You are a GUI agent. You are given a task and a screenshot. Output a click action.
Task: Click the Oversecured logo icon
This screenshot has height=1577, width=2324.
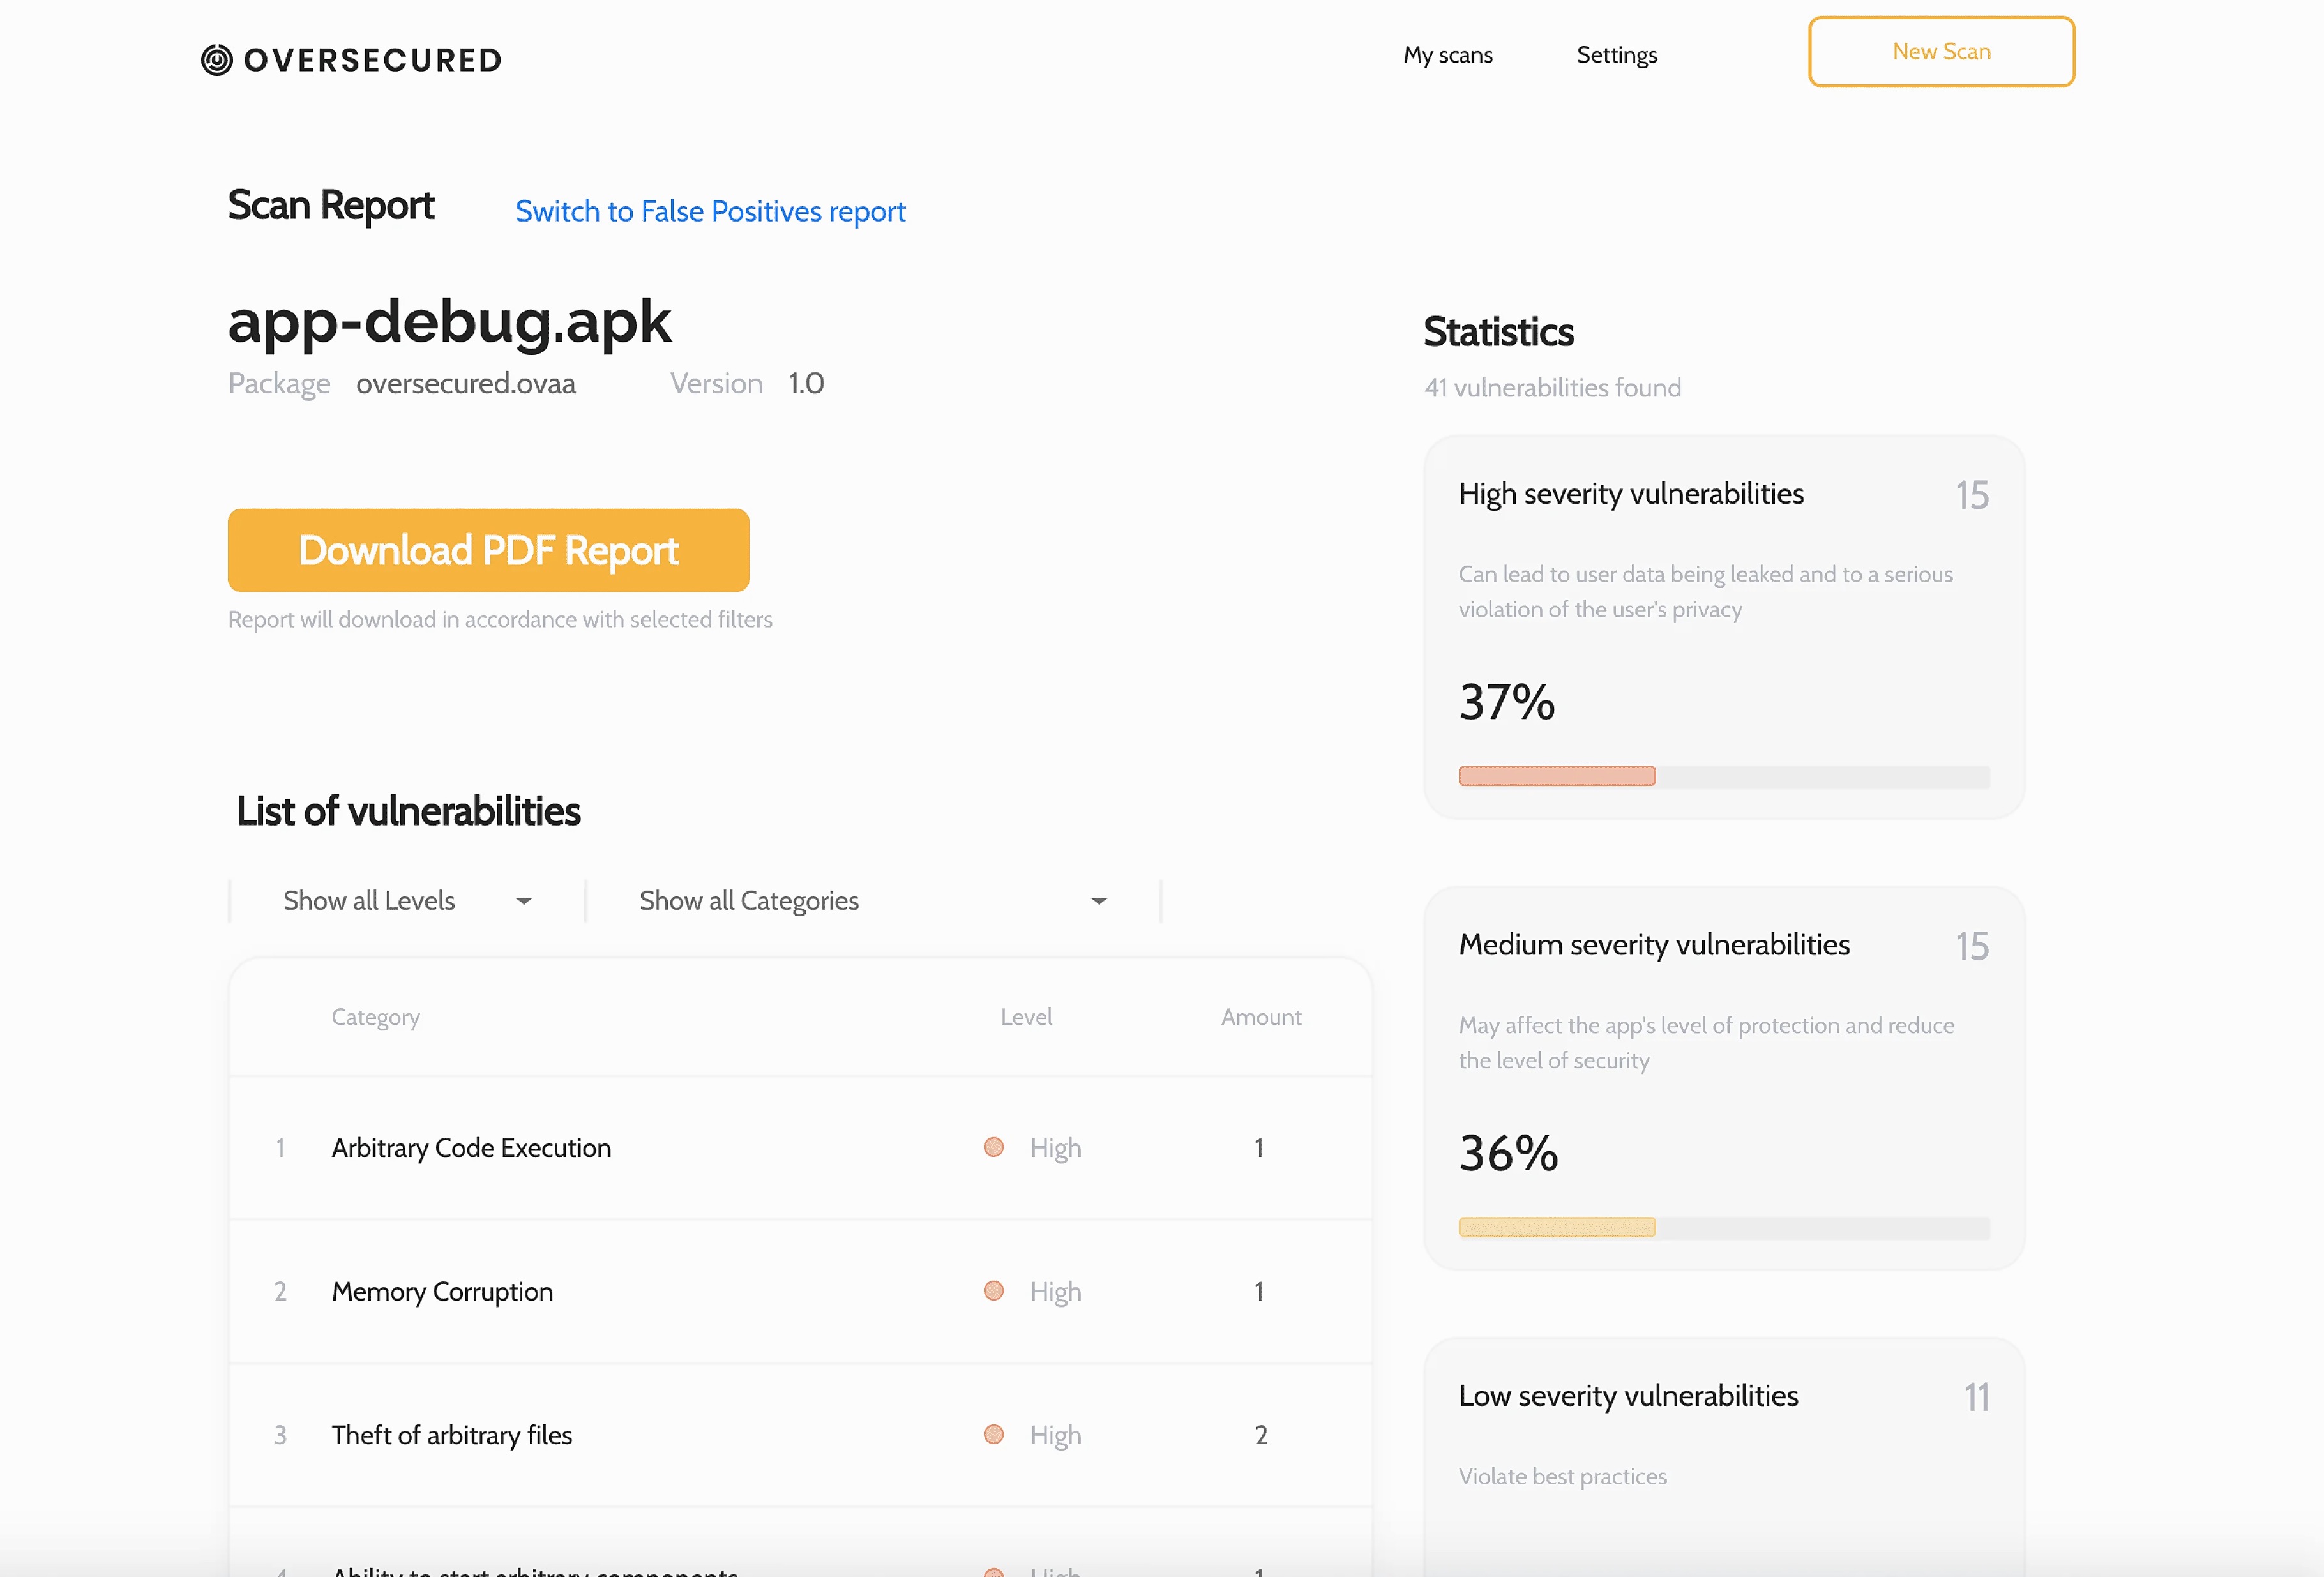click(216, 60)
